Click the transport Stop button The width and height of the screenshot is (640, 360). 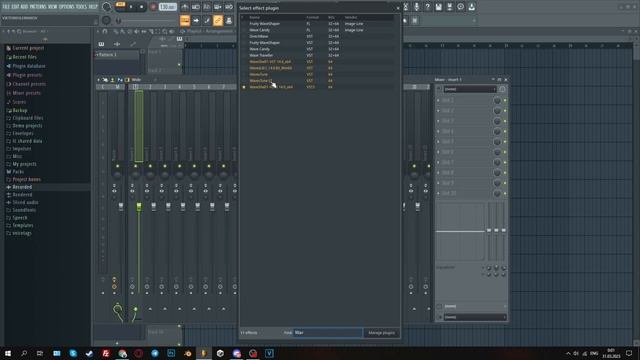click(142, 7)
